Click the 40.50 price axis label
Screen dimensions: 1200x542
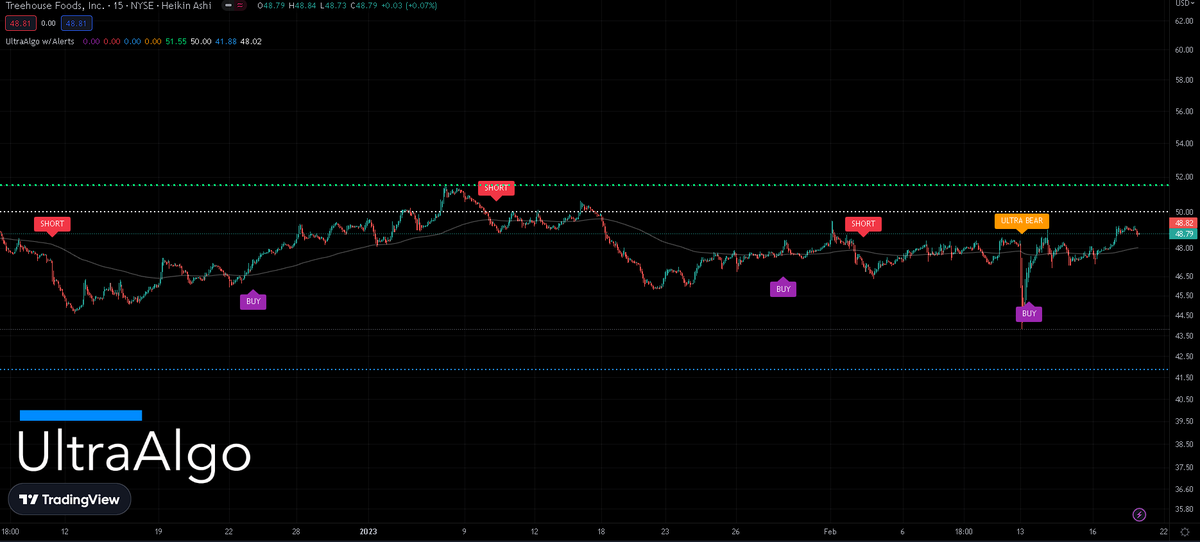(x=1186, y=399)
